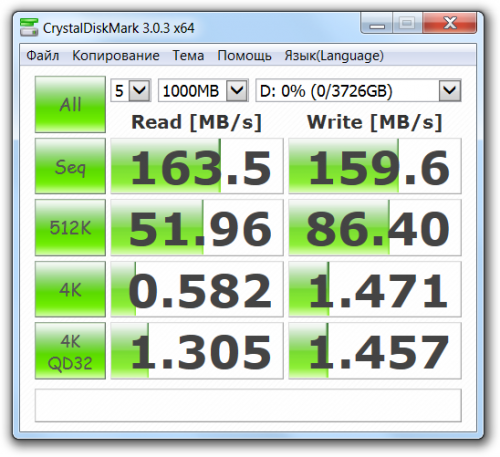
Task: Open the Тема menu
Action: pyautogui.click(x=188, y=55)
